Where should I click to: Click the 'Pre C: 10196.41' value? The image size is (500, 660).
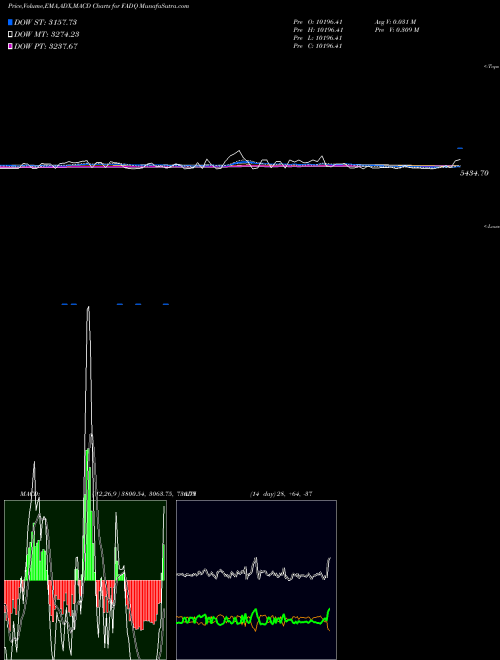point(318,46)
